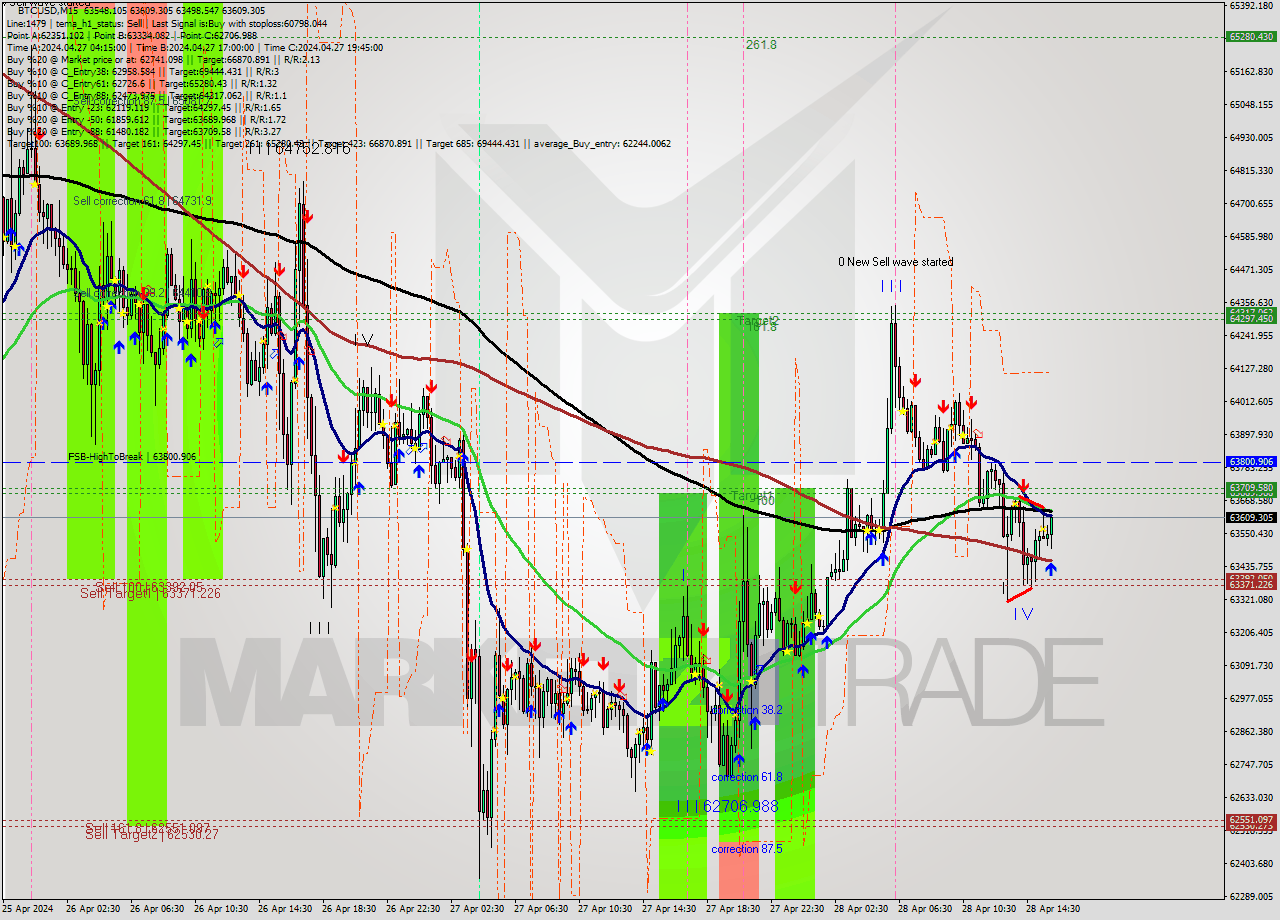Select the '26 Apr 06:30' time label
1280x920 pixels.
click(158, 909)
